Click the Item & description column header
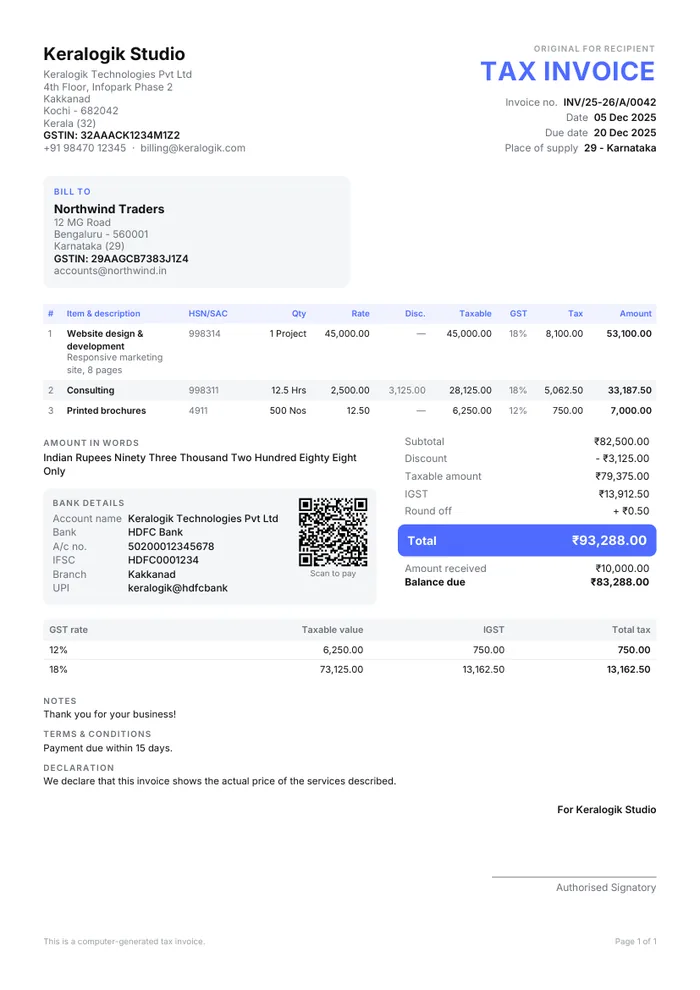The image size is (700, 990). [104, 314]
